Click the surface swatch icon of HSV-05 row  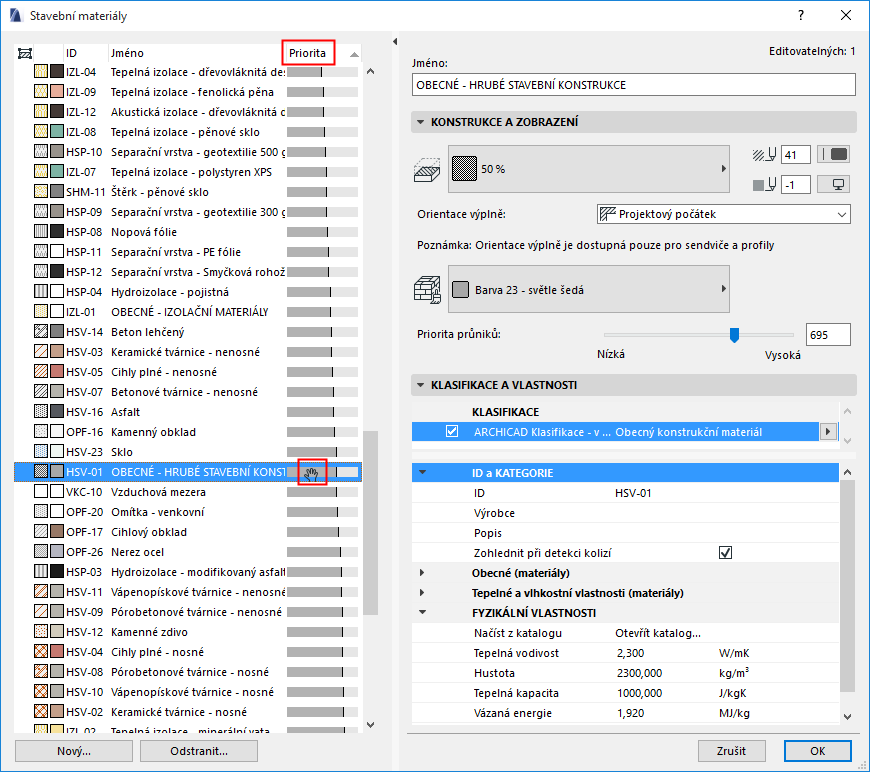point(57,372)
